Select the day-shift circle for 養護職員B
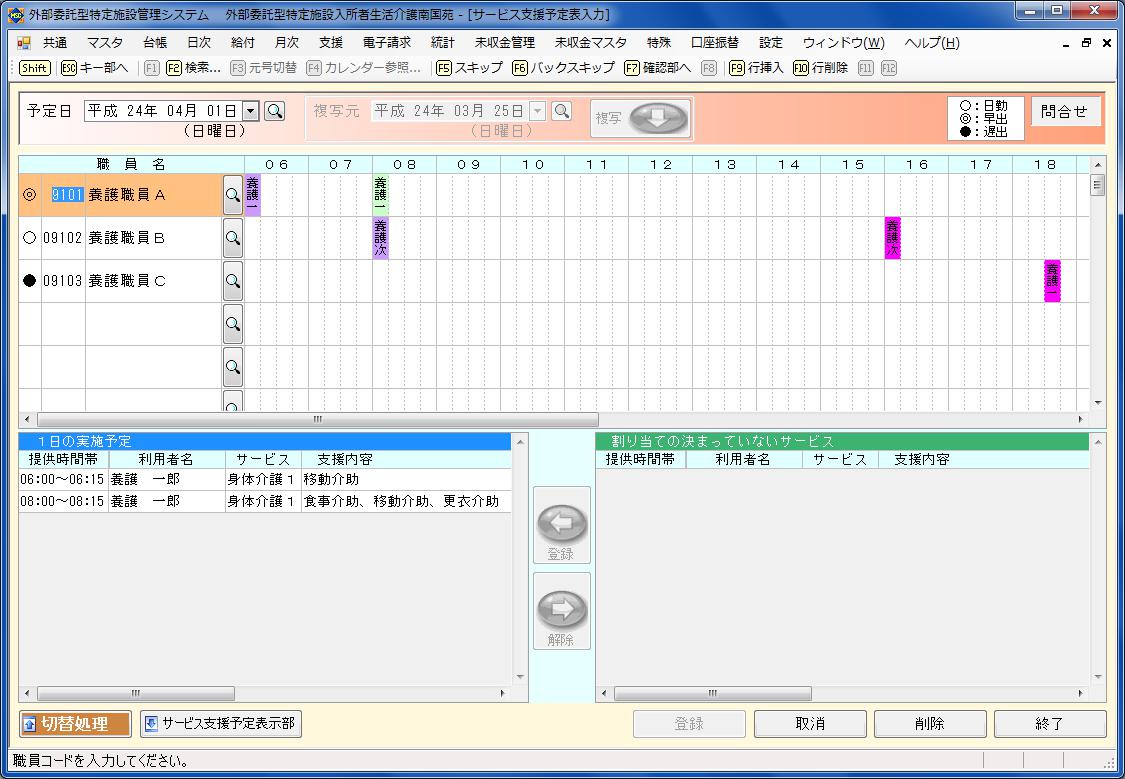This screenshot has height=779, width=1125. tap(29, 239)
